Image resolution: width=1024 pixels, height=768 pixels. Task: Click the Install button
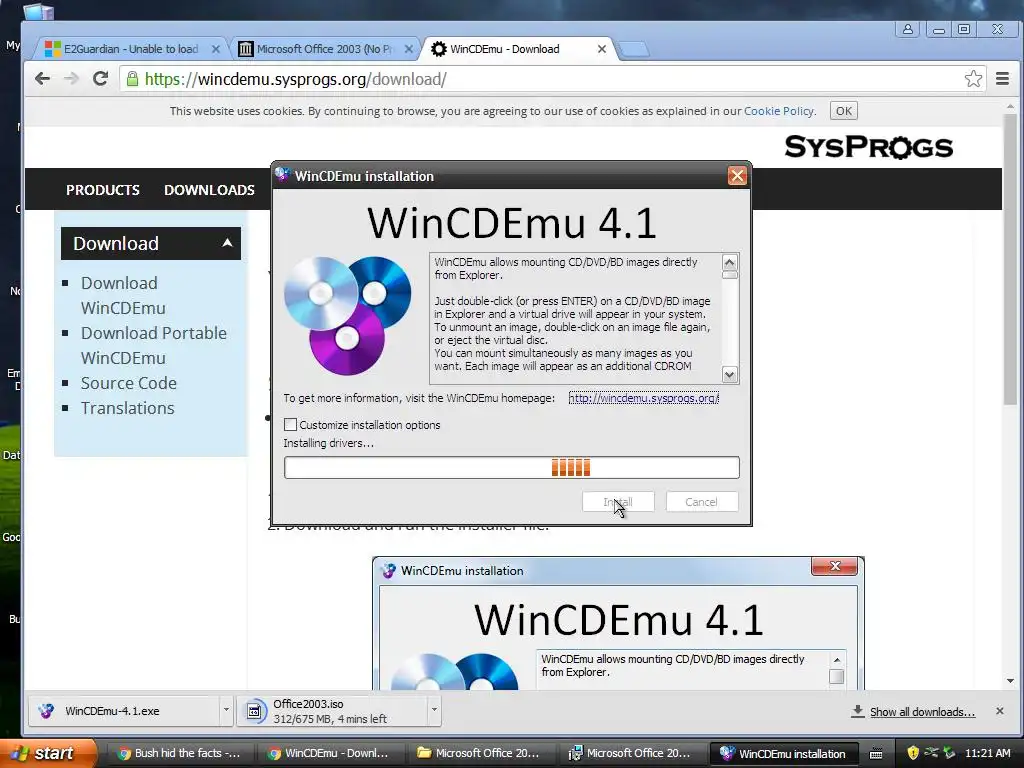(x=618, y=502)
